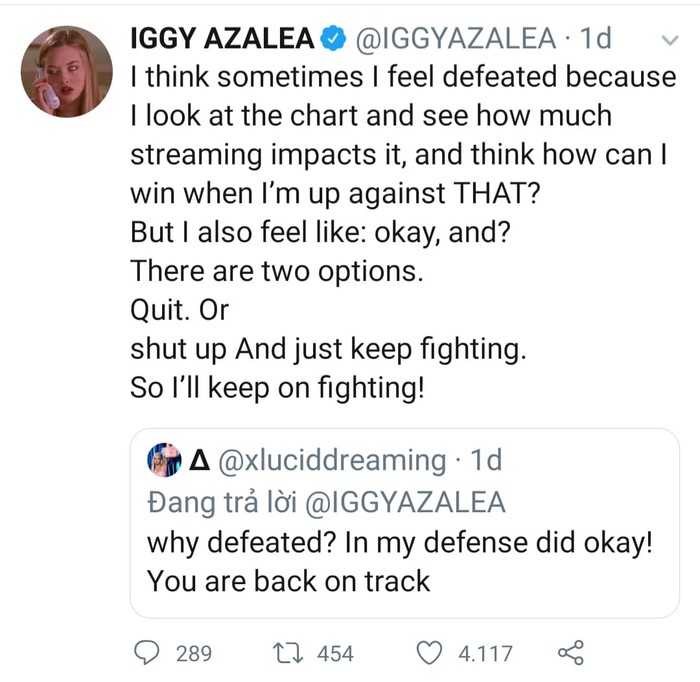
Task: Click the 289 replies count
Action: tap(194, 653)
